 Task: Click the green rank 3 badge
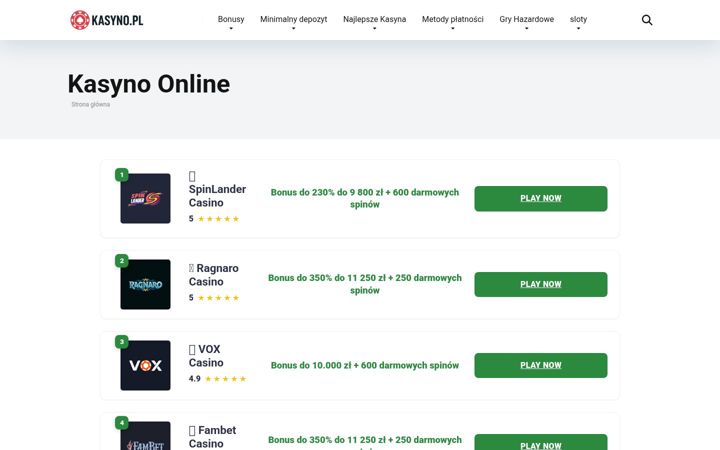[122, 342]
